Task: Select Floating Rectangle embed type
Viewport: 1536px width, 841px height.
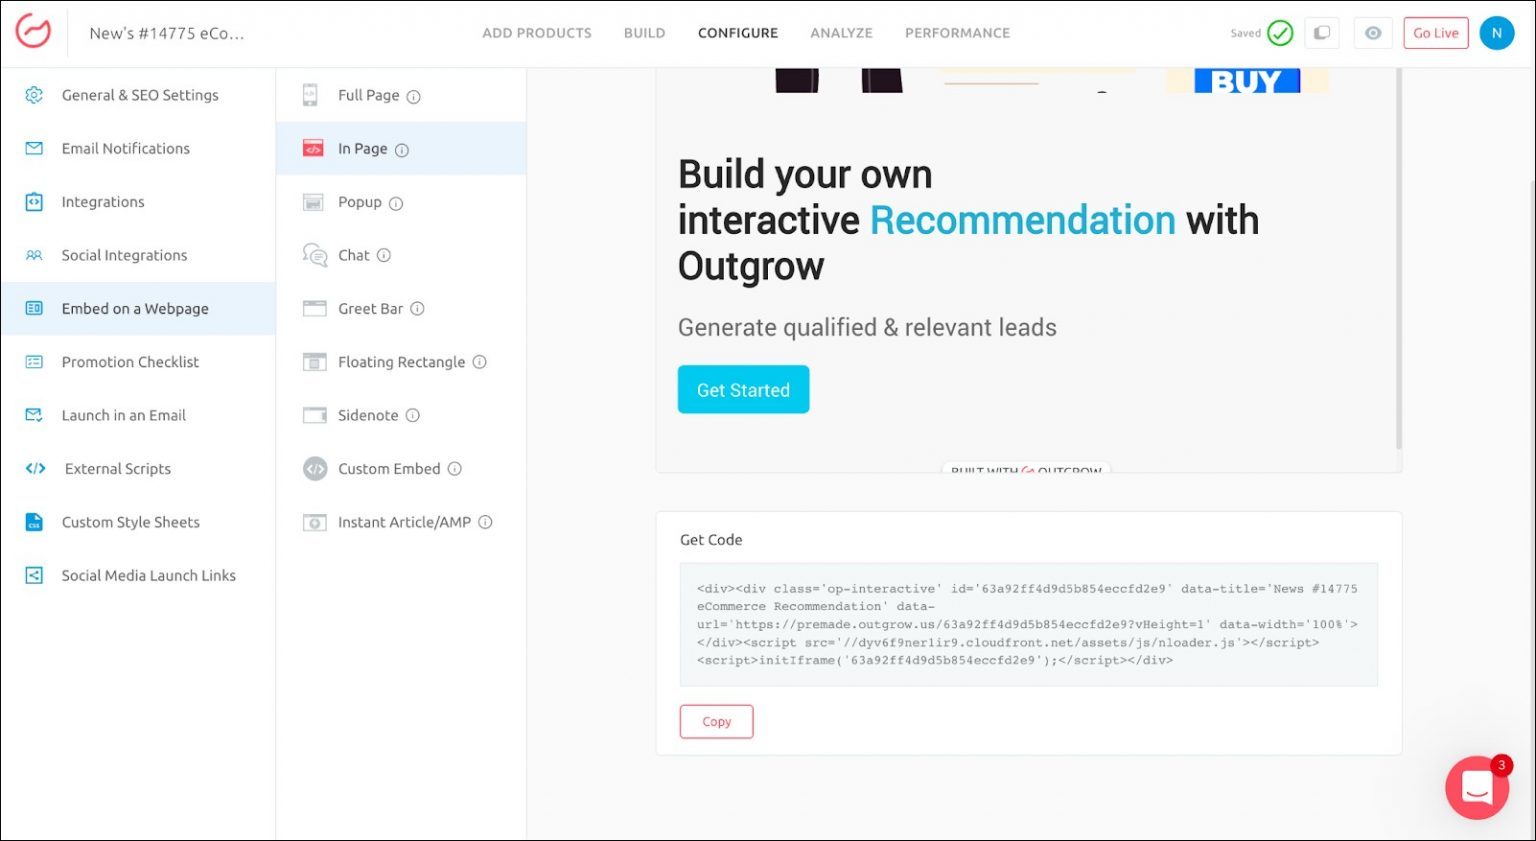Action: 400,362
